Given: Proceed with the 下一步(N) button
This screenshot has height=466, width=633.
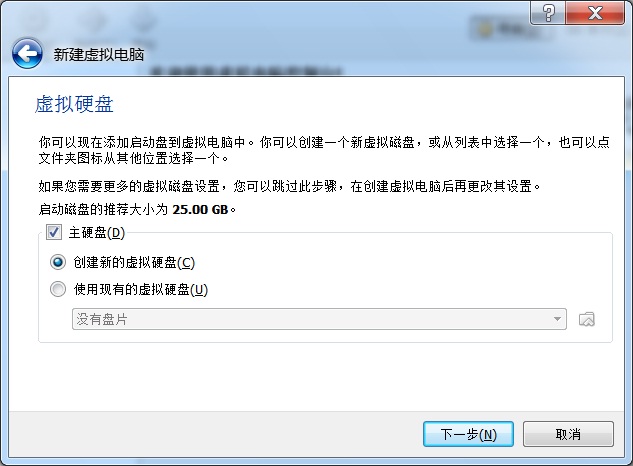Looking at the screenshot, I should [x=468, y=434].
